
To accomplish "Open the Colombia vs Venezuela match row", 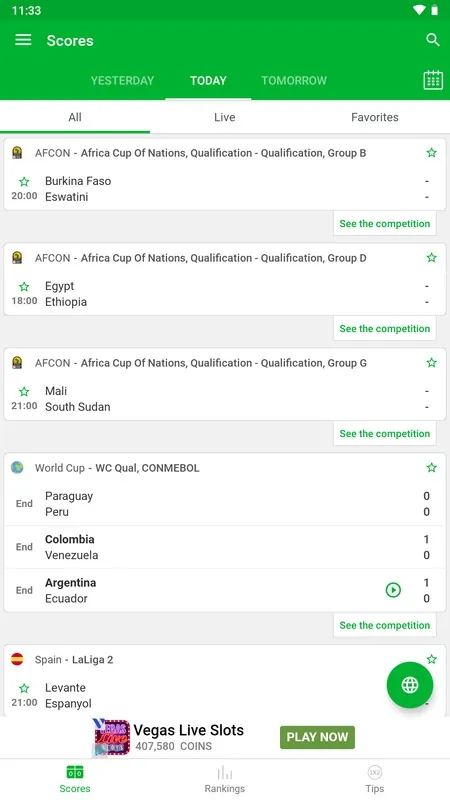I will 225,547.
